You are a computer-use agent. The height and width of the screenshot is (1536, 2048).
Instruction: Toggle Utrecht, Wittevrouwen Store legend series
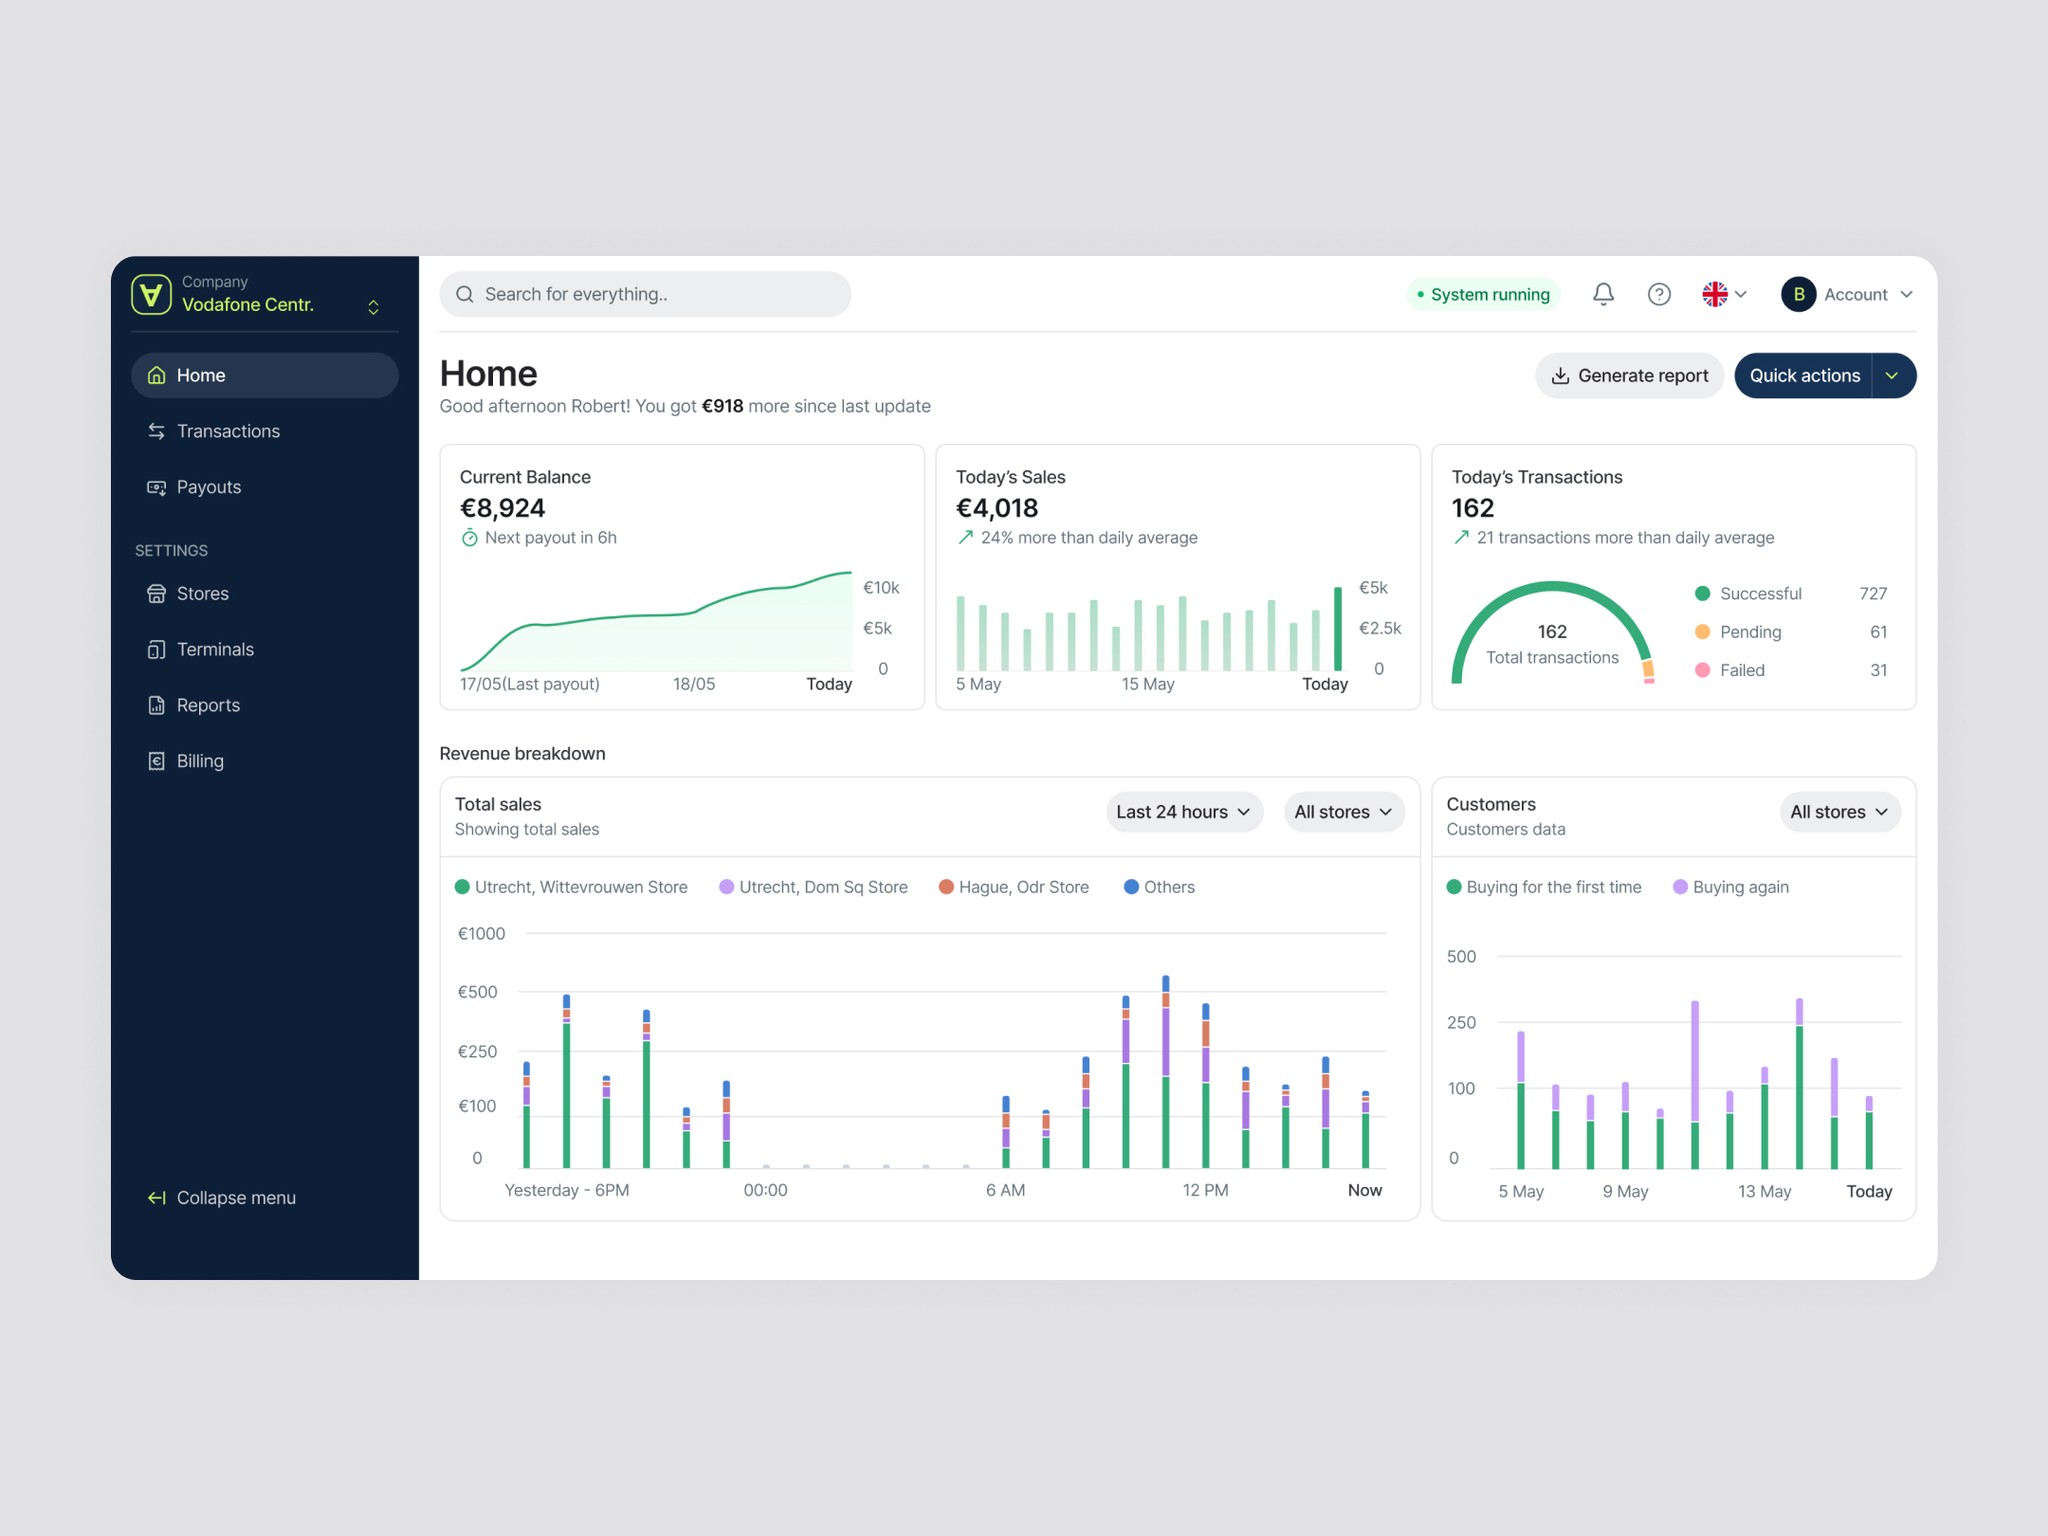[x=572, y=887]
